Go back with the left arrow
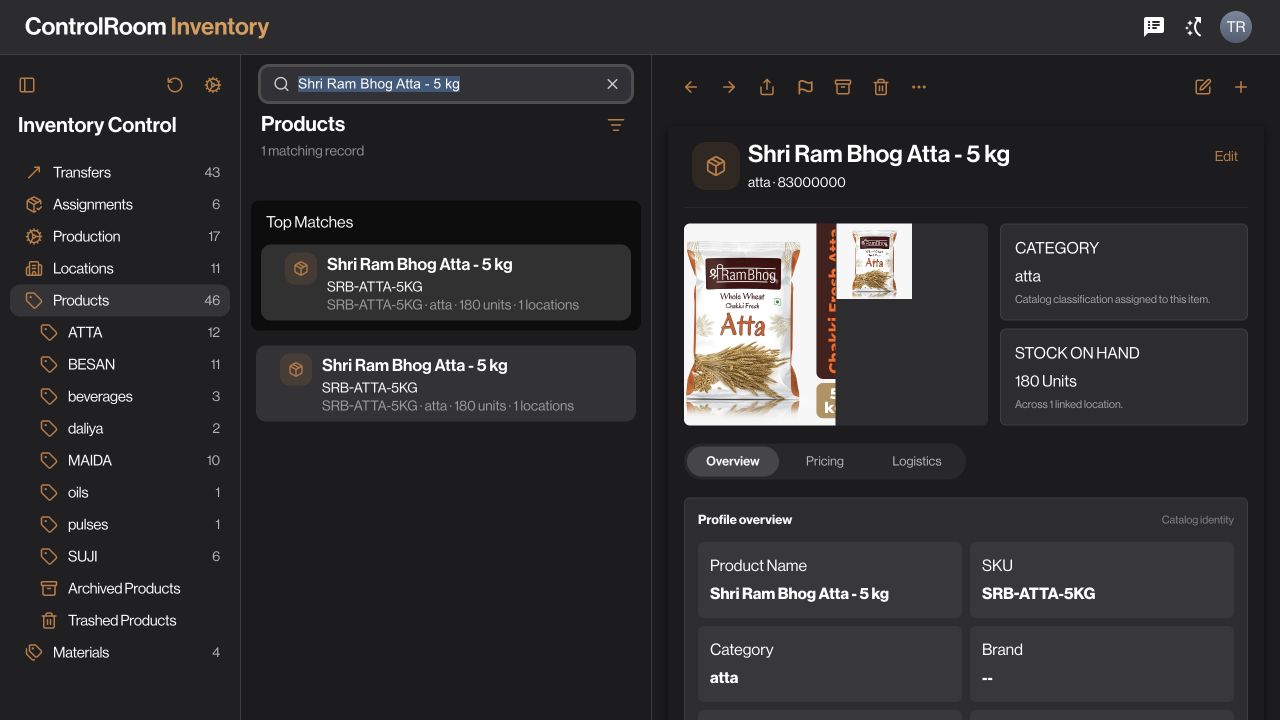The width and height of the screenshot is (1280, 720). [x=691, y=87]
